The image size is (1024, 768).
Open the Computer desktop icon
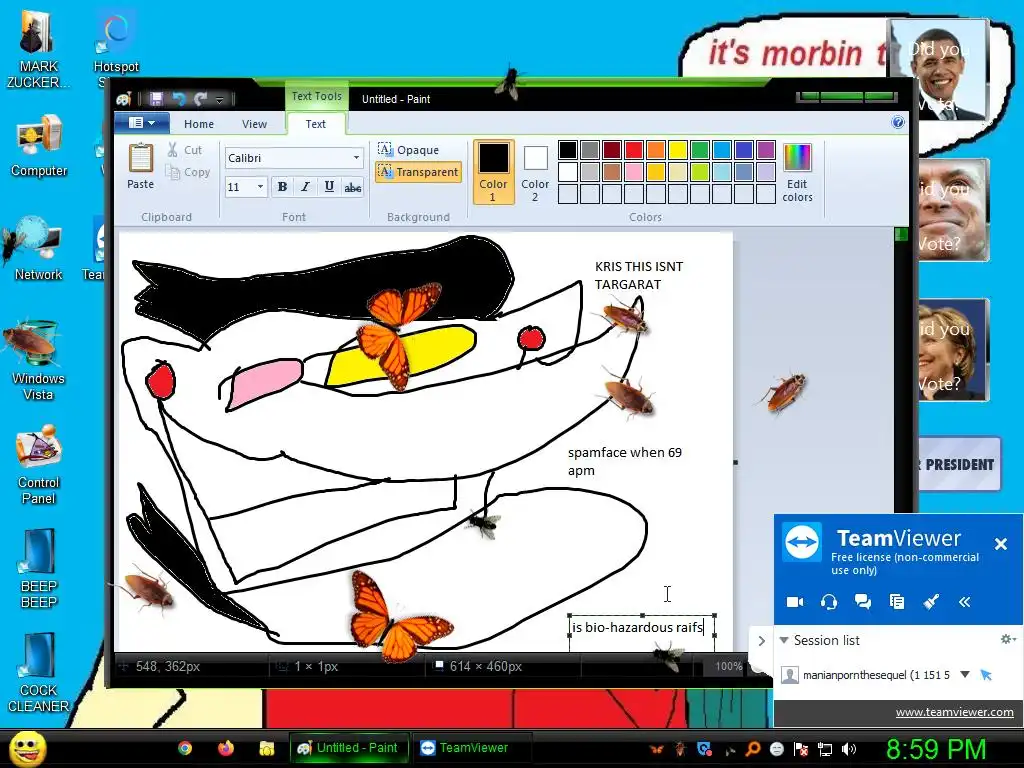39,146
